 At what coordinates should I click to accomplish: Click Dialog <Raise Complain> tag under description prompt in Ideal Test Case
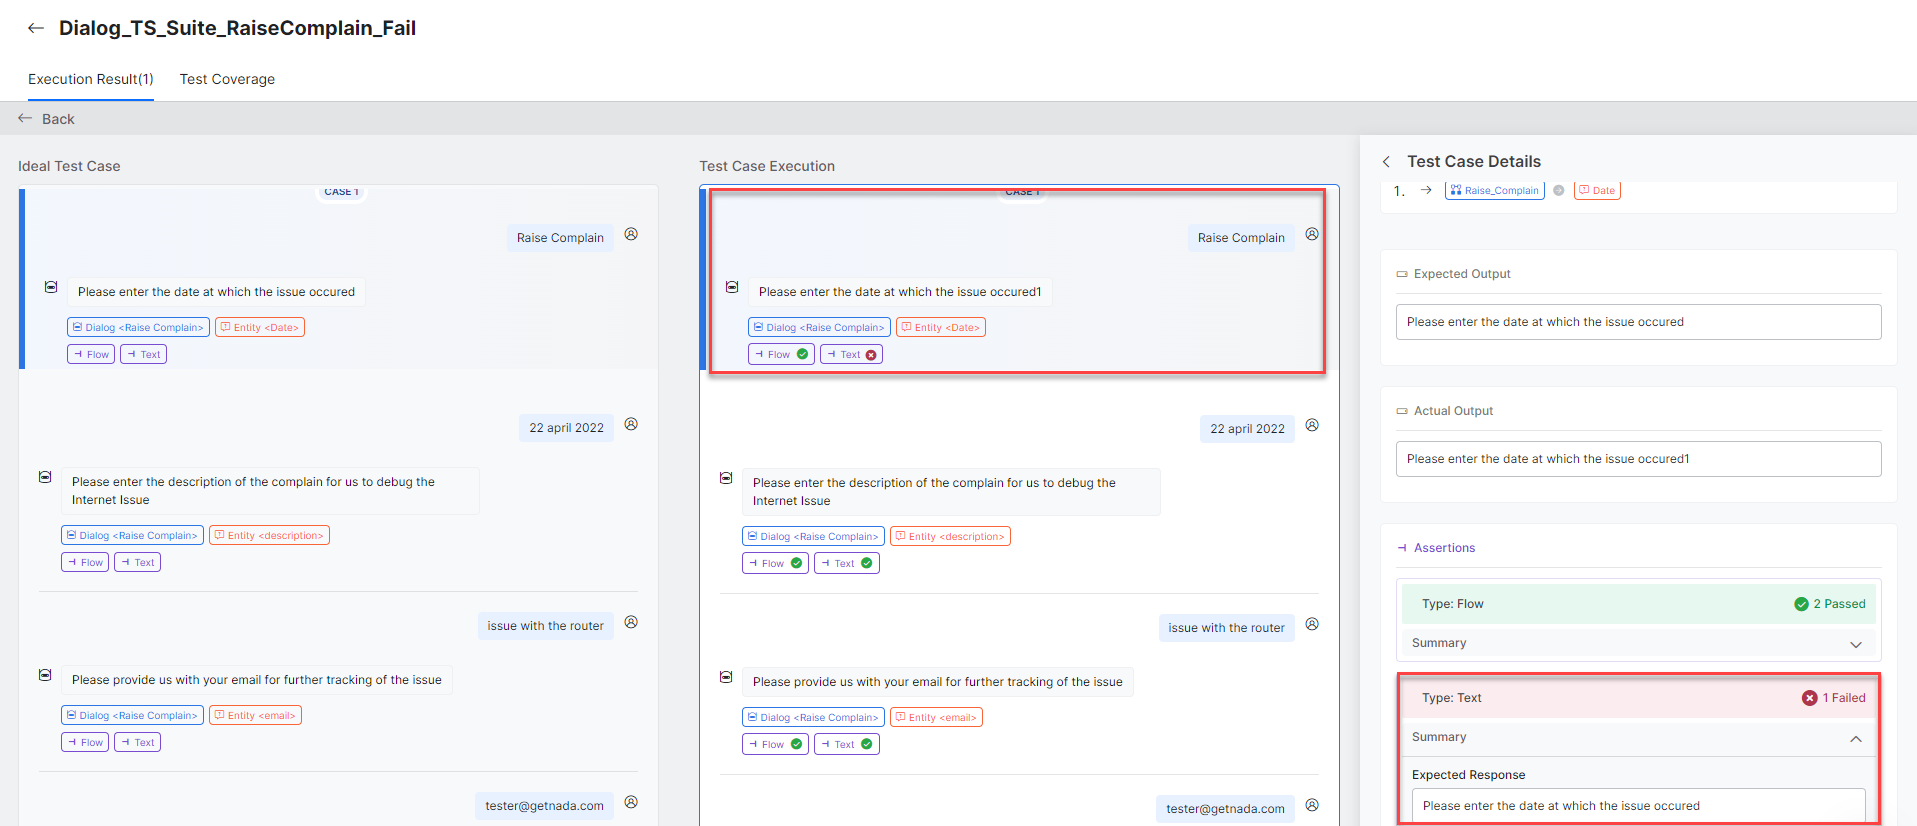132,535
